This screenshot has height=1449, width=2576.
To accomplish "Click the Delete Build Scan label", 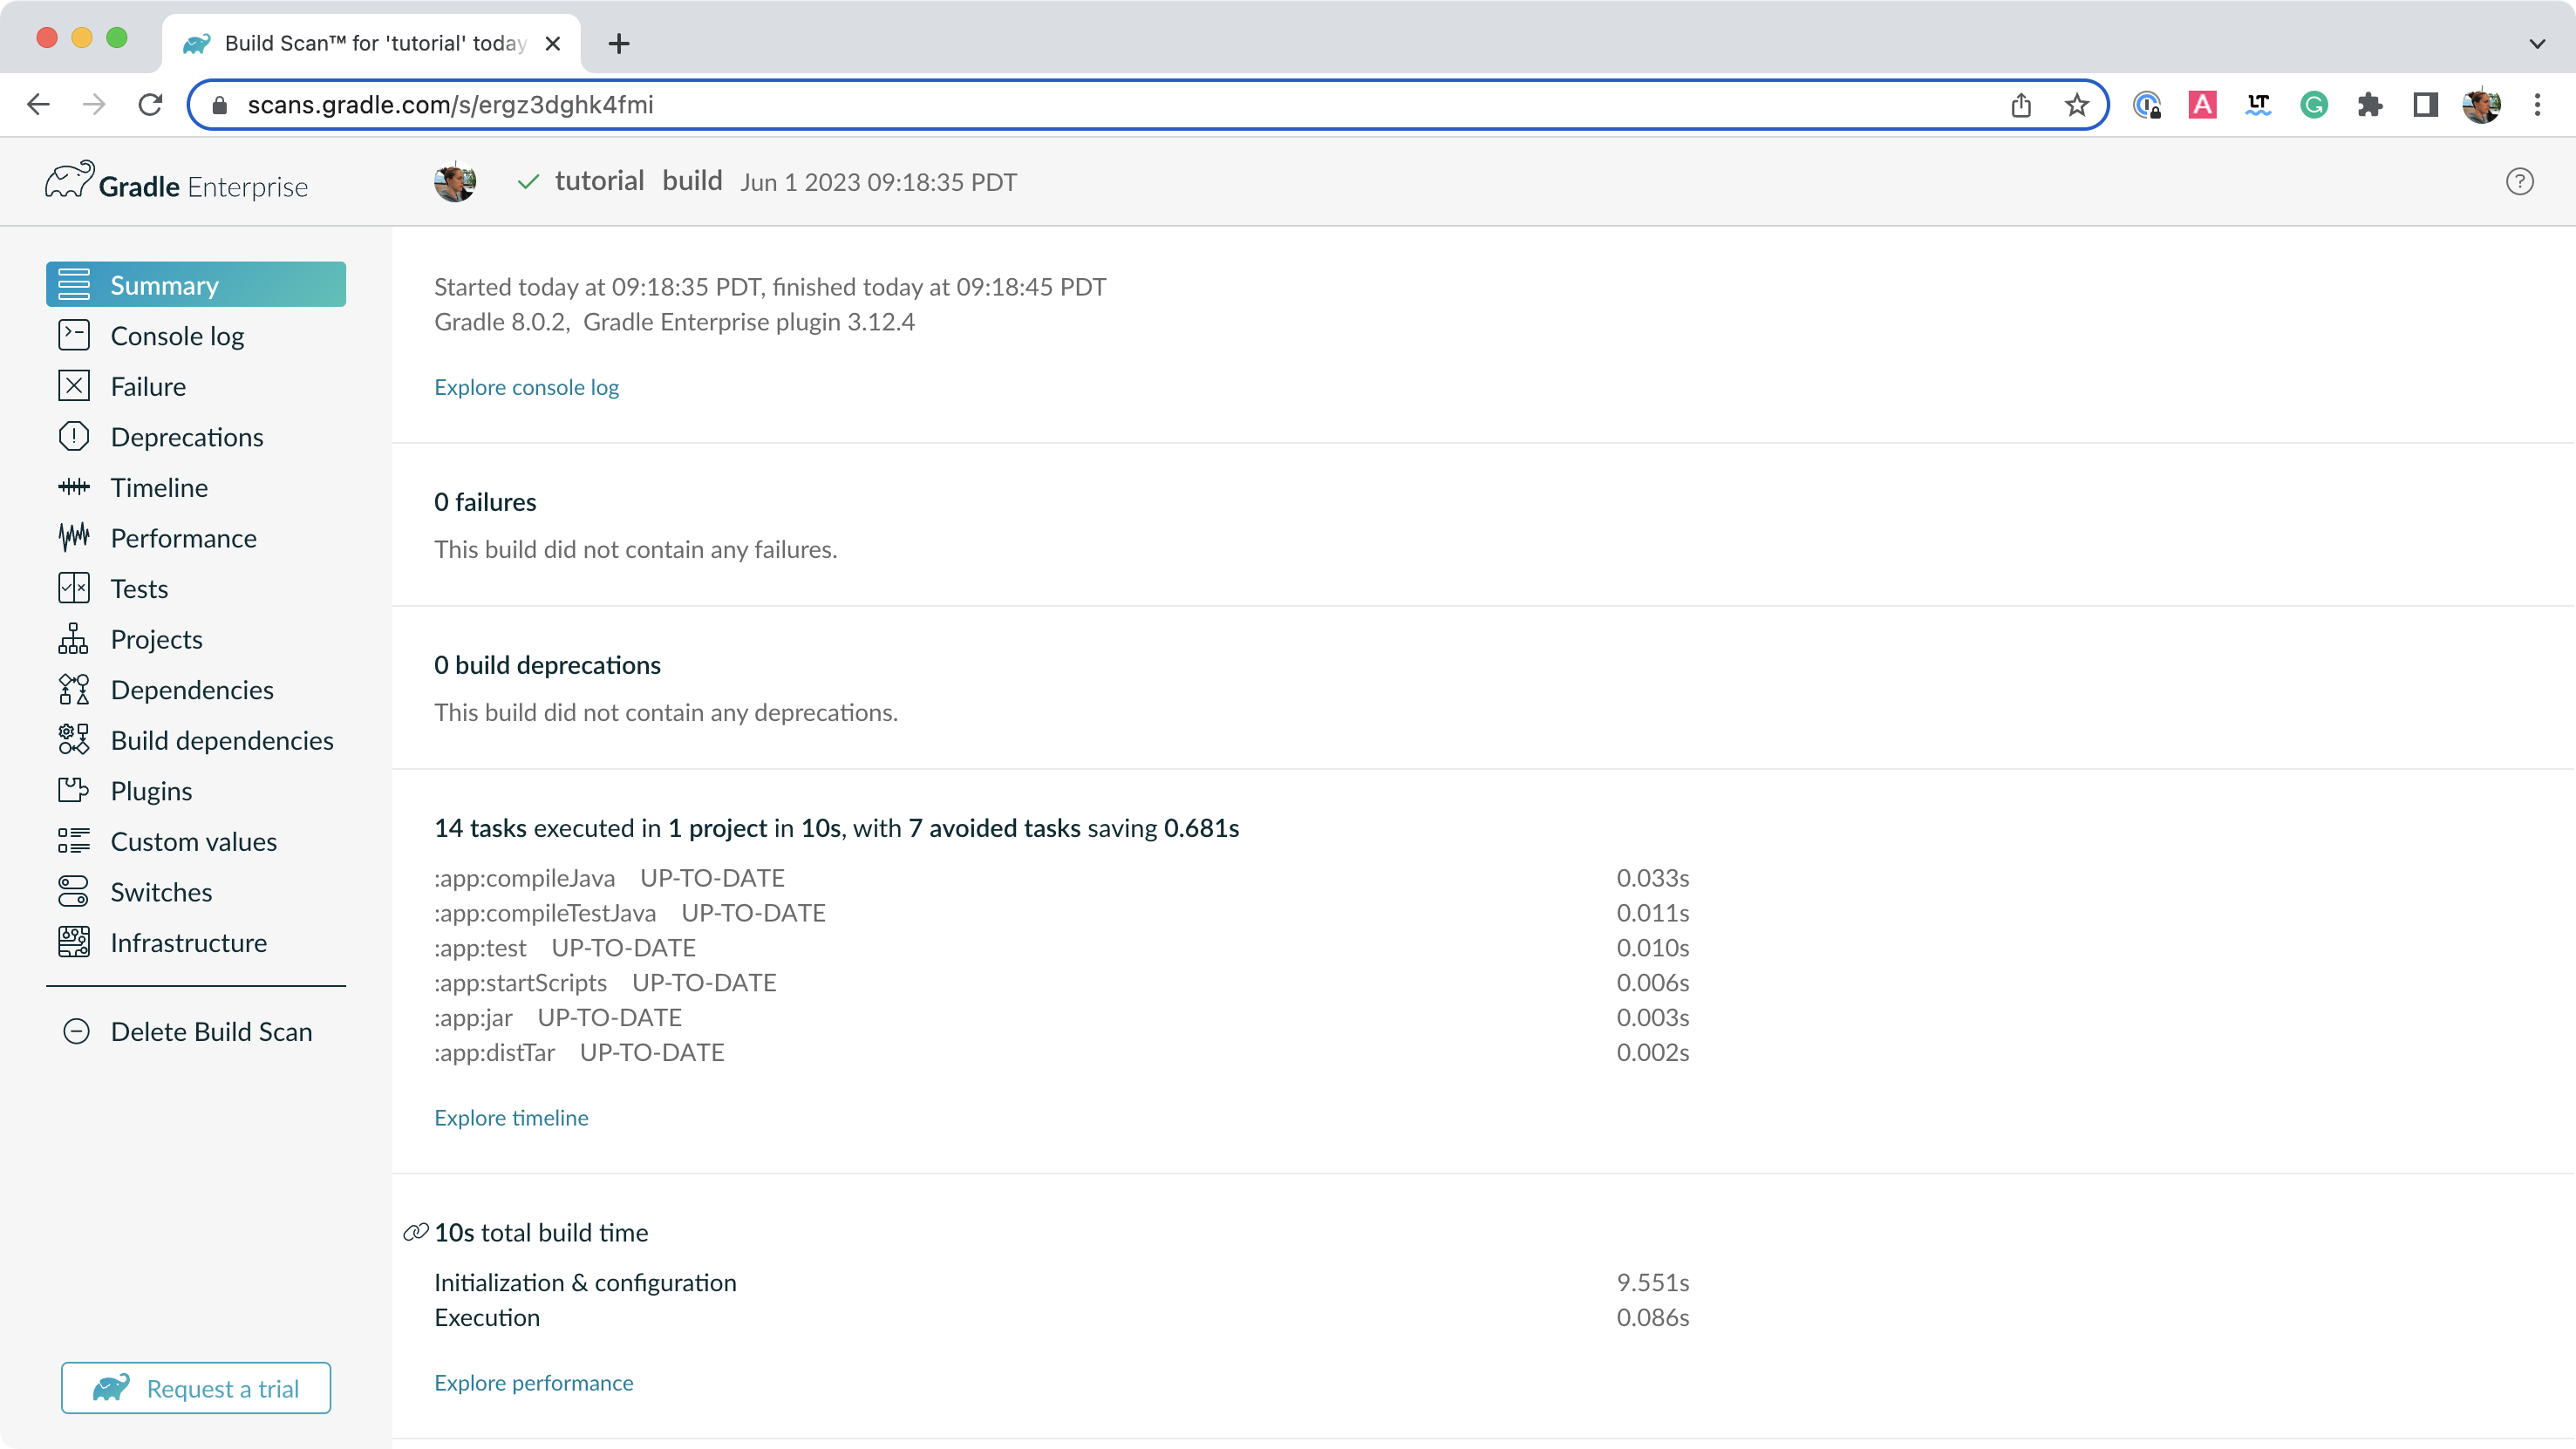I will click(x=211, y=1031).
